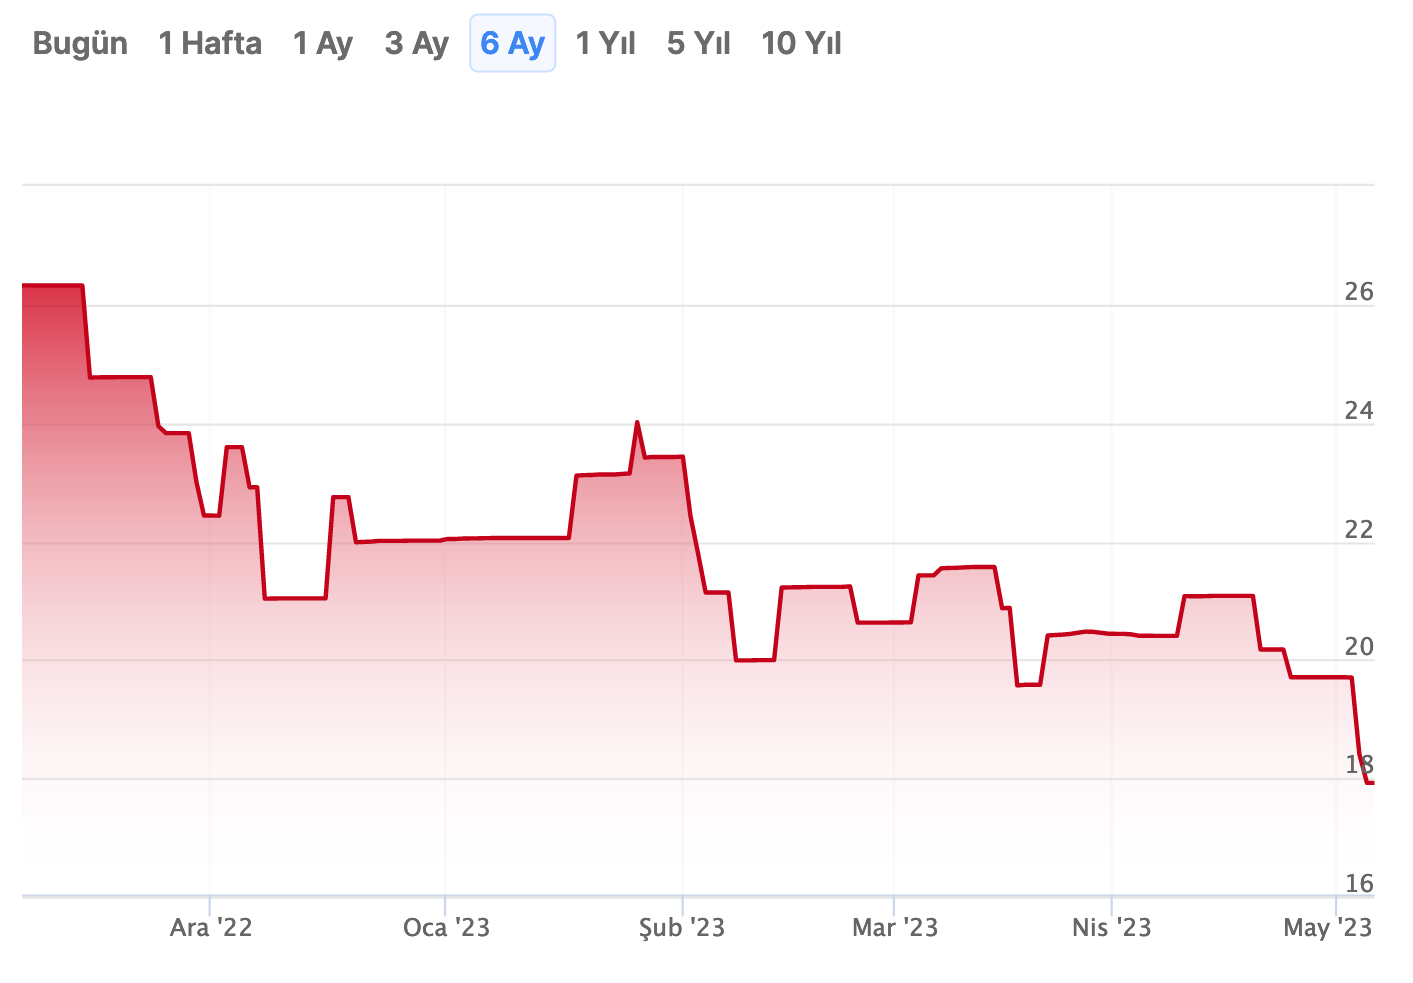This screenshot has height=983, width=1413.
Task: Click the 24 value axis label
Action: point(1359,411)
